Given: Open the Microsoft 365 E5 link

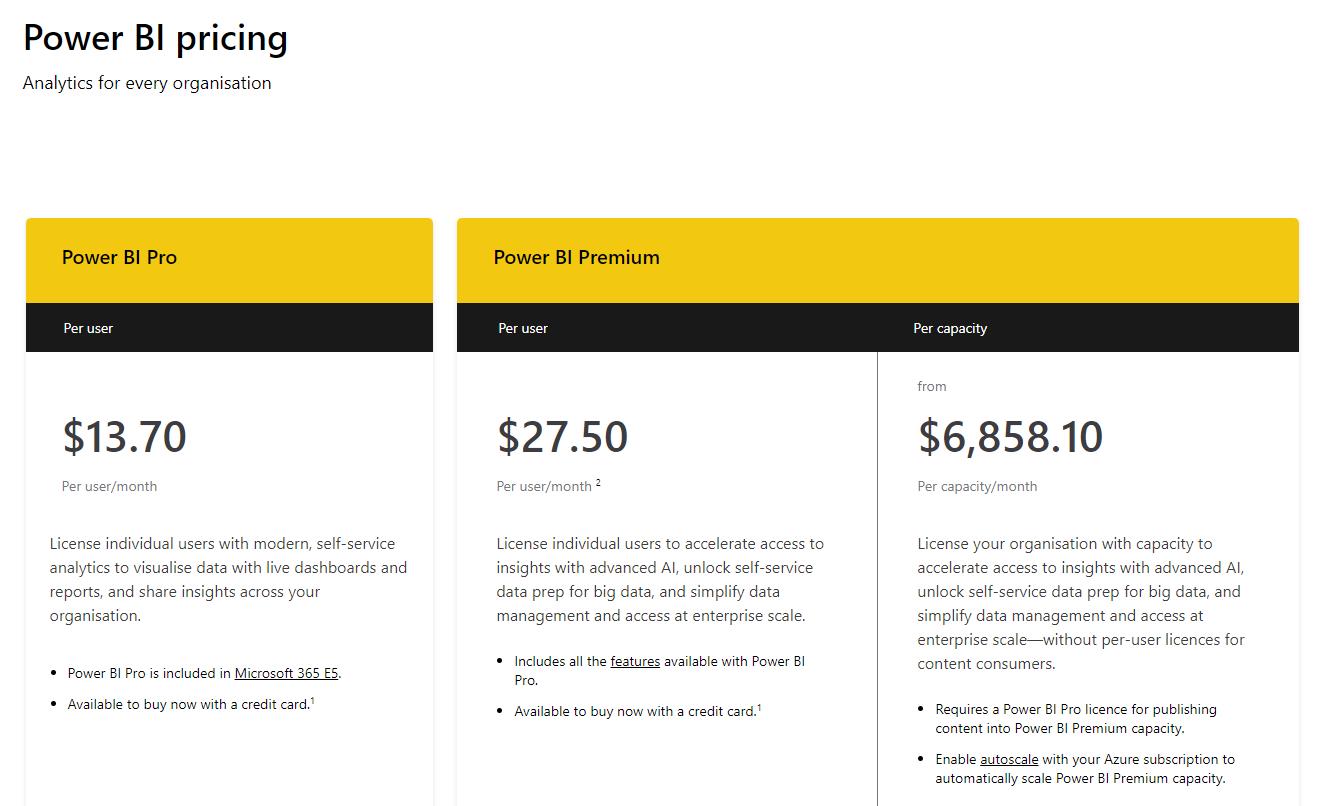Looking at the screenshot, I should [x=287, y=674].
